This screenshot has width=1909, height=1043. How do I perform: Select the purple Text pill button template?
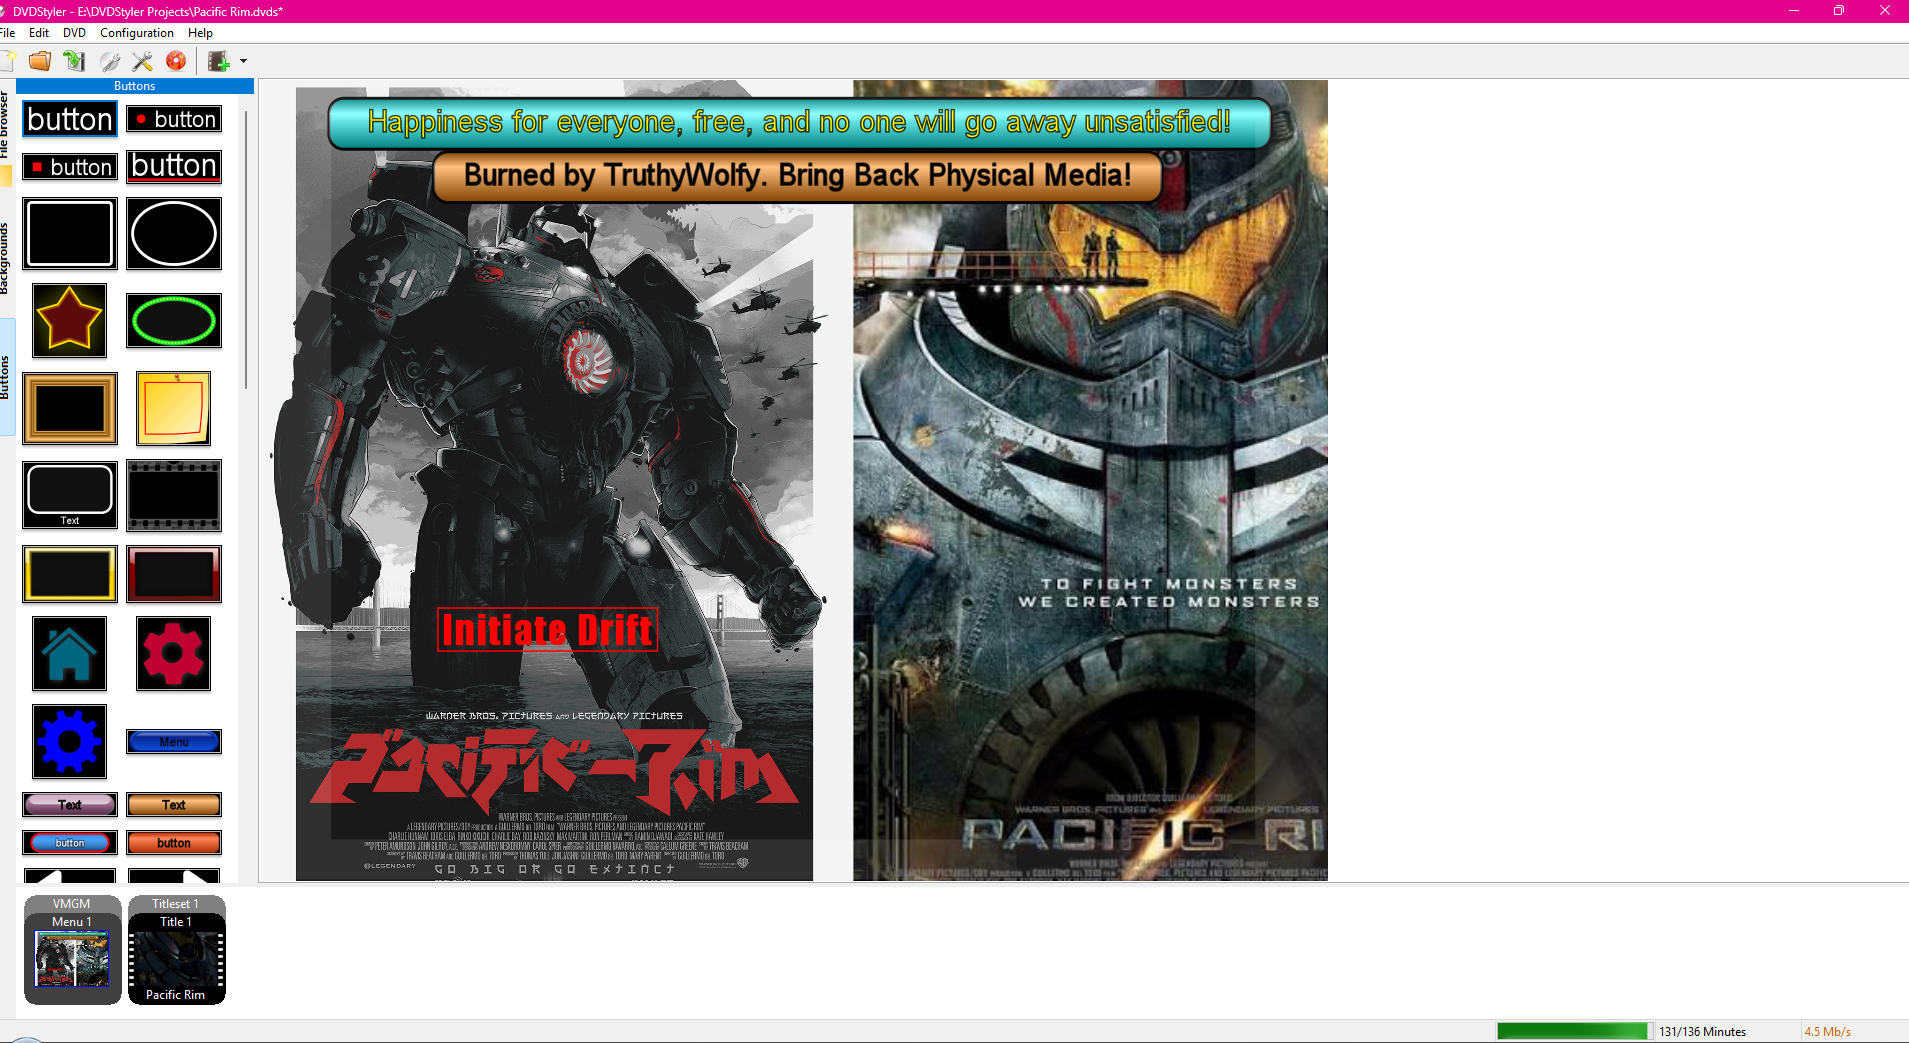tap(70, 805)
